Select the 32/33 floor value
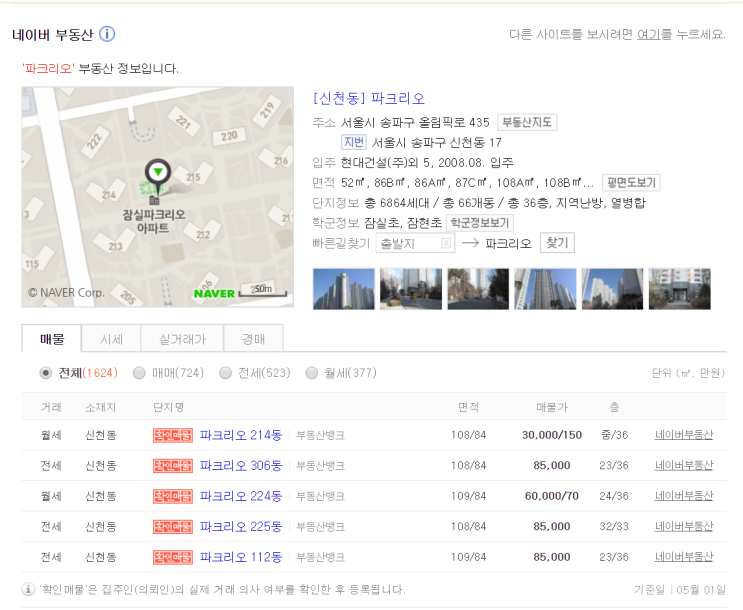743x610 pixels. point(614,527)
